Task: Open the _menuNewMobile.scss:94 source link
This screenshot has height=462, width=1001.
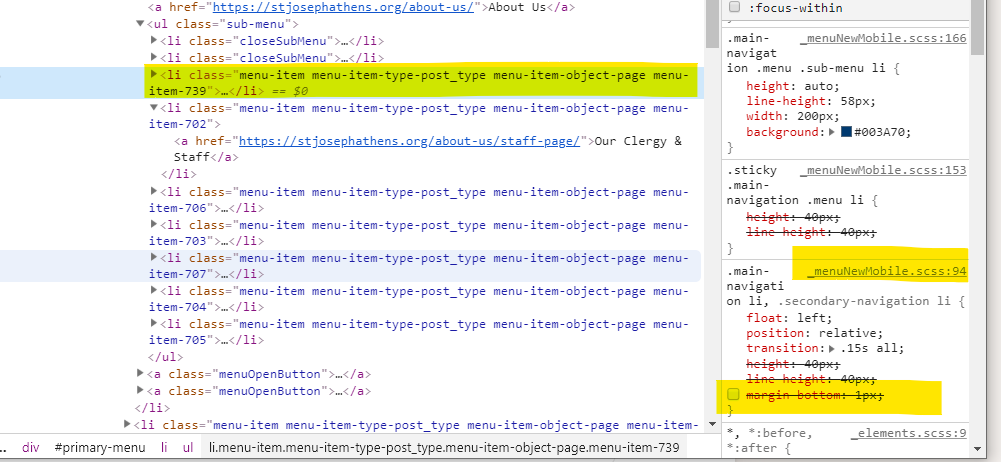Action: [886, 272]
